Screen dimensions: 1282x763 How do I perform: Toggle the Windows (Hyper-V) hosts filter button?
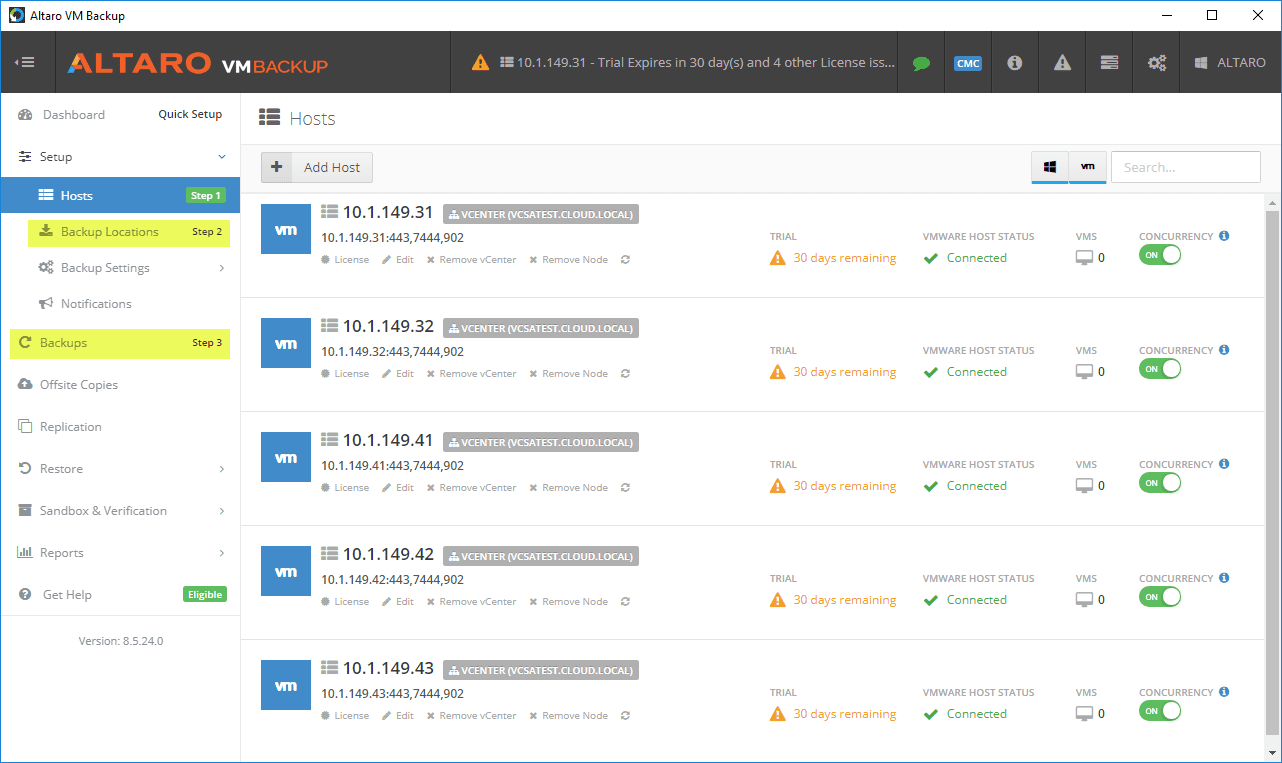coord(1050,167)
